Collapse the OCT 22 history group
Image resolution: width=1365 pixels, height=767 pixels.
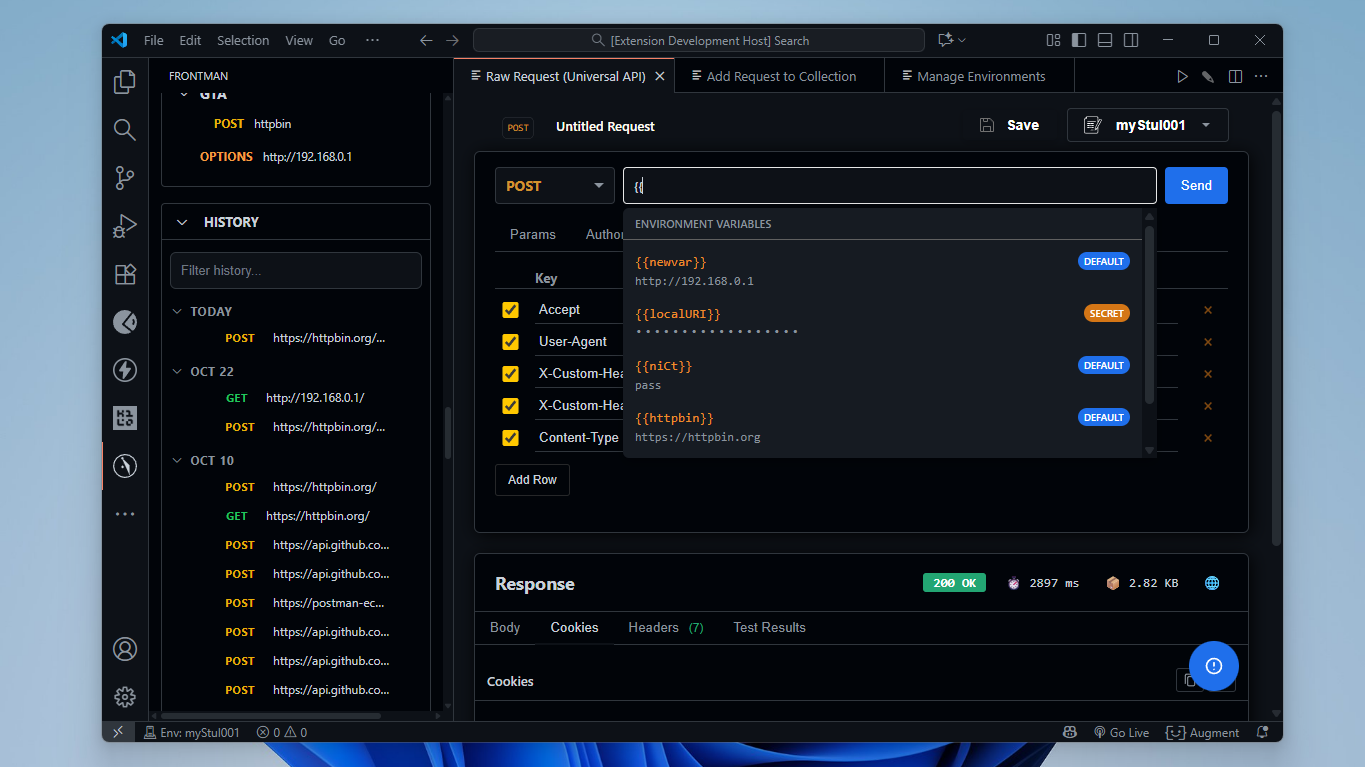tap(178, 371)
